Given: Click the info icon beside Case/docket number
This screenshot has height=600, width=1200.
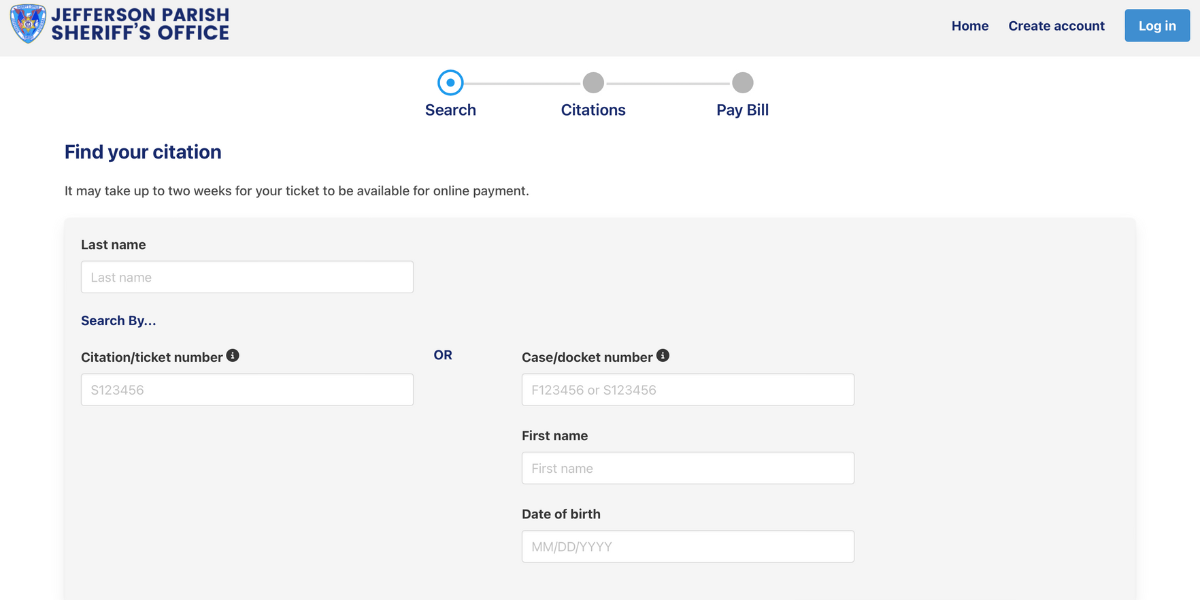Looking at the screenshot, I should (663, 355).
